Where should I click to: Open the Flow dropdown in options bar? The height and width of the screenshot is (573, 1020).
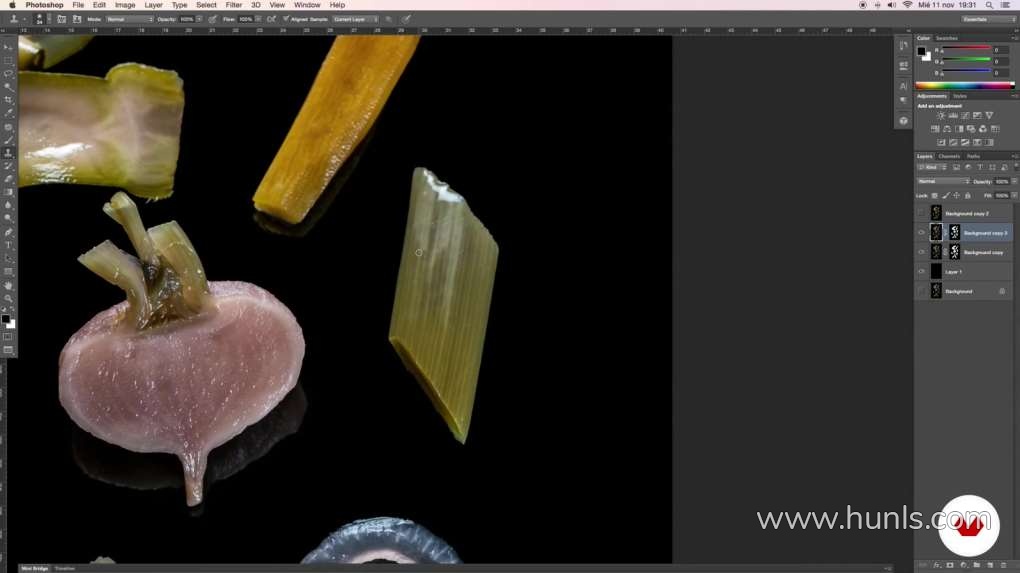click(x=258, y=20)
